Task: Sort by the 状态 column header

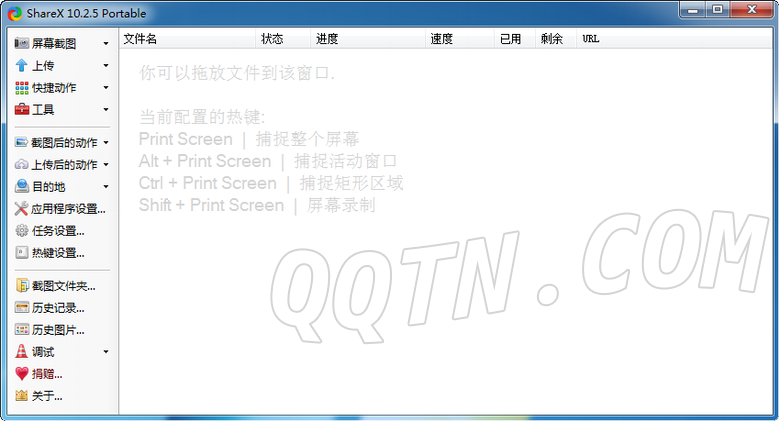Action: (283, 39)
